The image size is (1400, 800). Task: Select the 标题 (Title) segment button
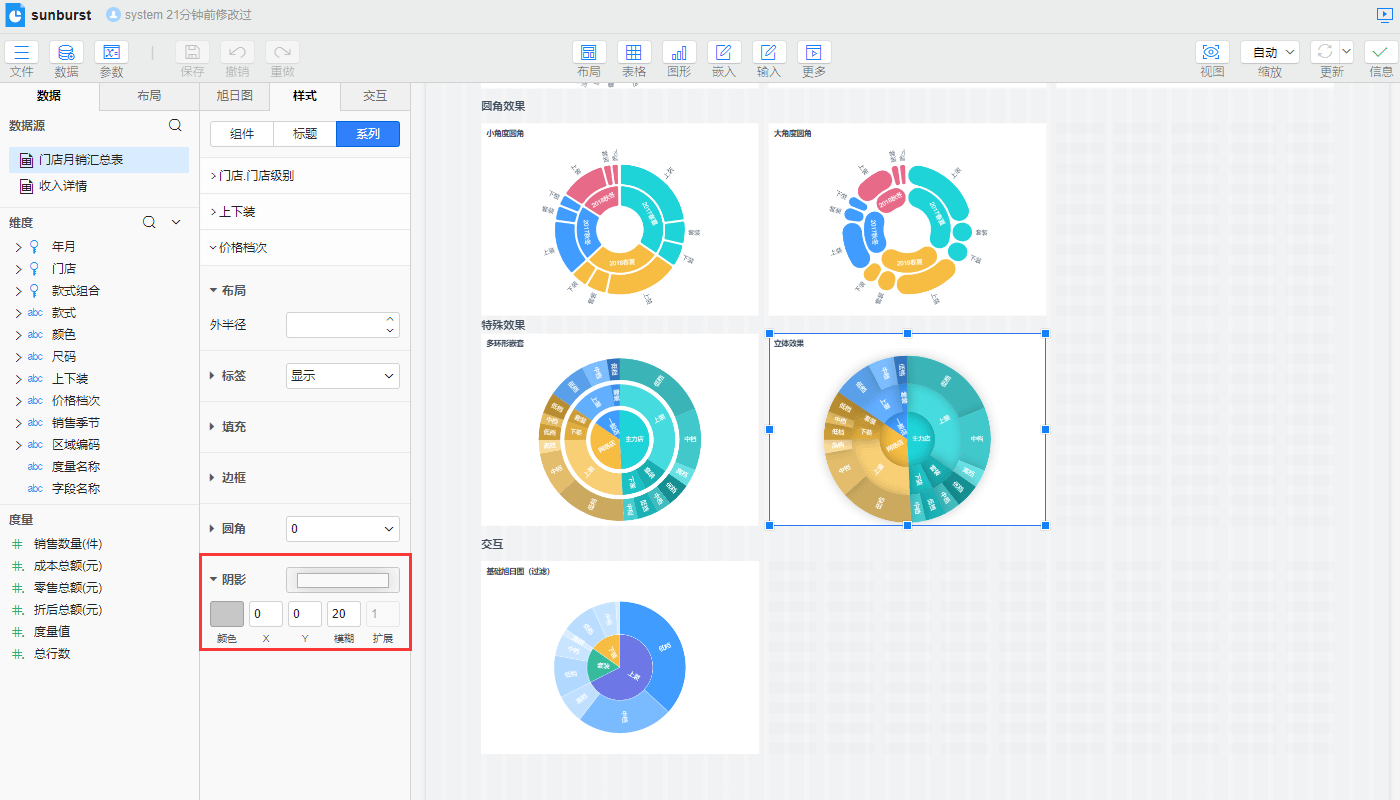coord(305,134)
